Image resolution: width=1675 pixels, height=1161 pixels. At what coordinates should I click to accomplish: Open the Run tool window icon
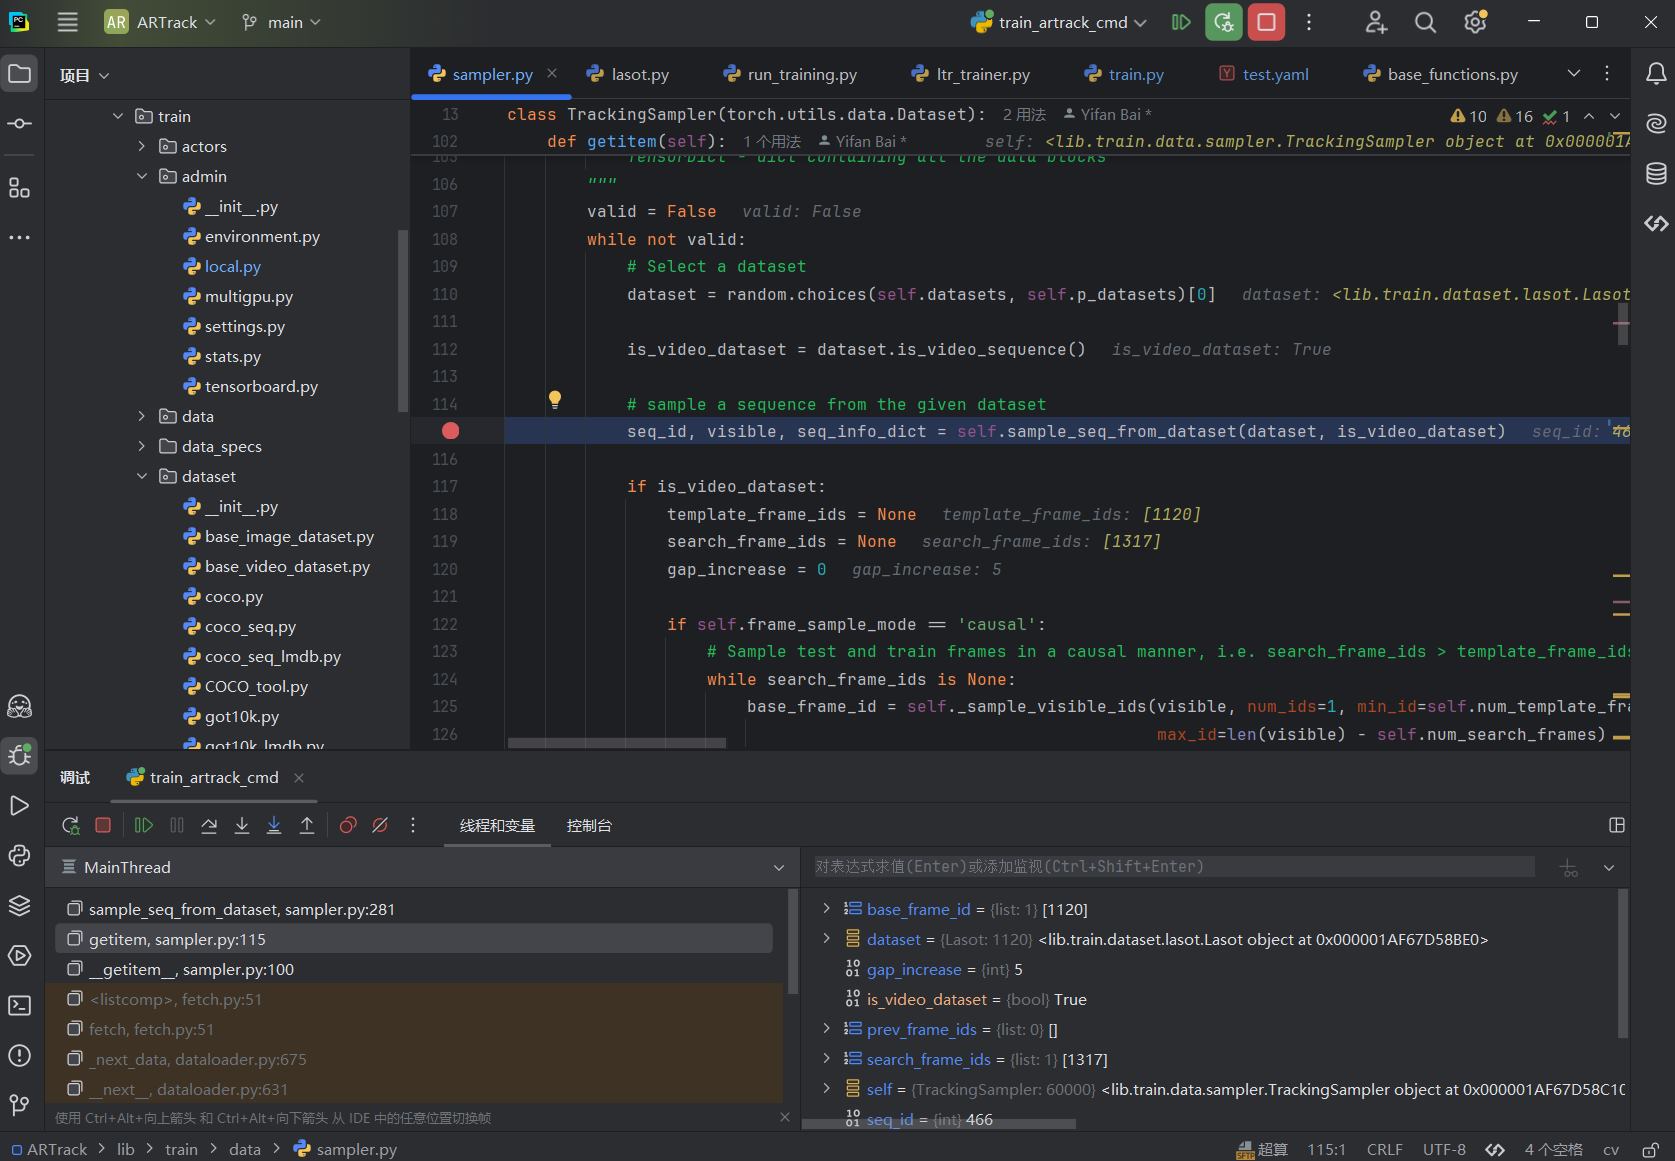click(x=19, y=806)
